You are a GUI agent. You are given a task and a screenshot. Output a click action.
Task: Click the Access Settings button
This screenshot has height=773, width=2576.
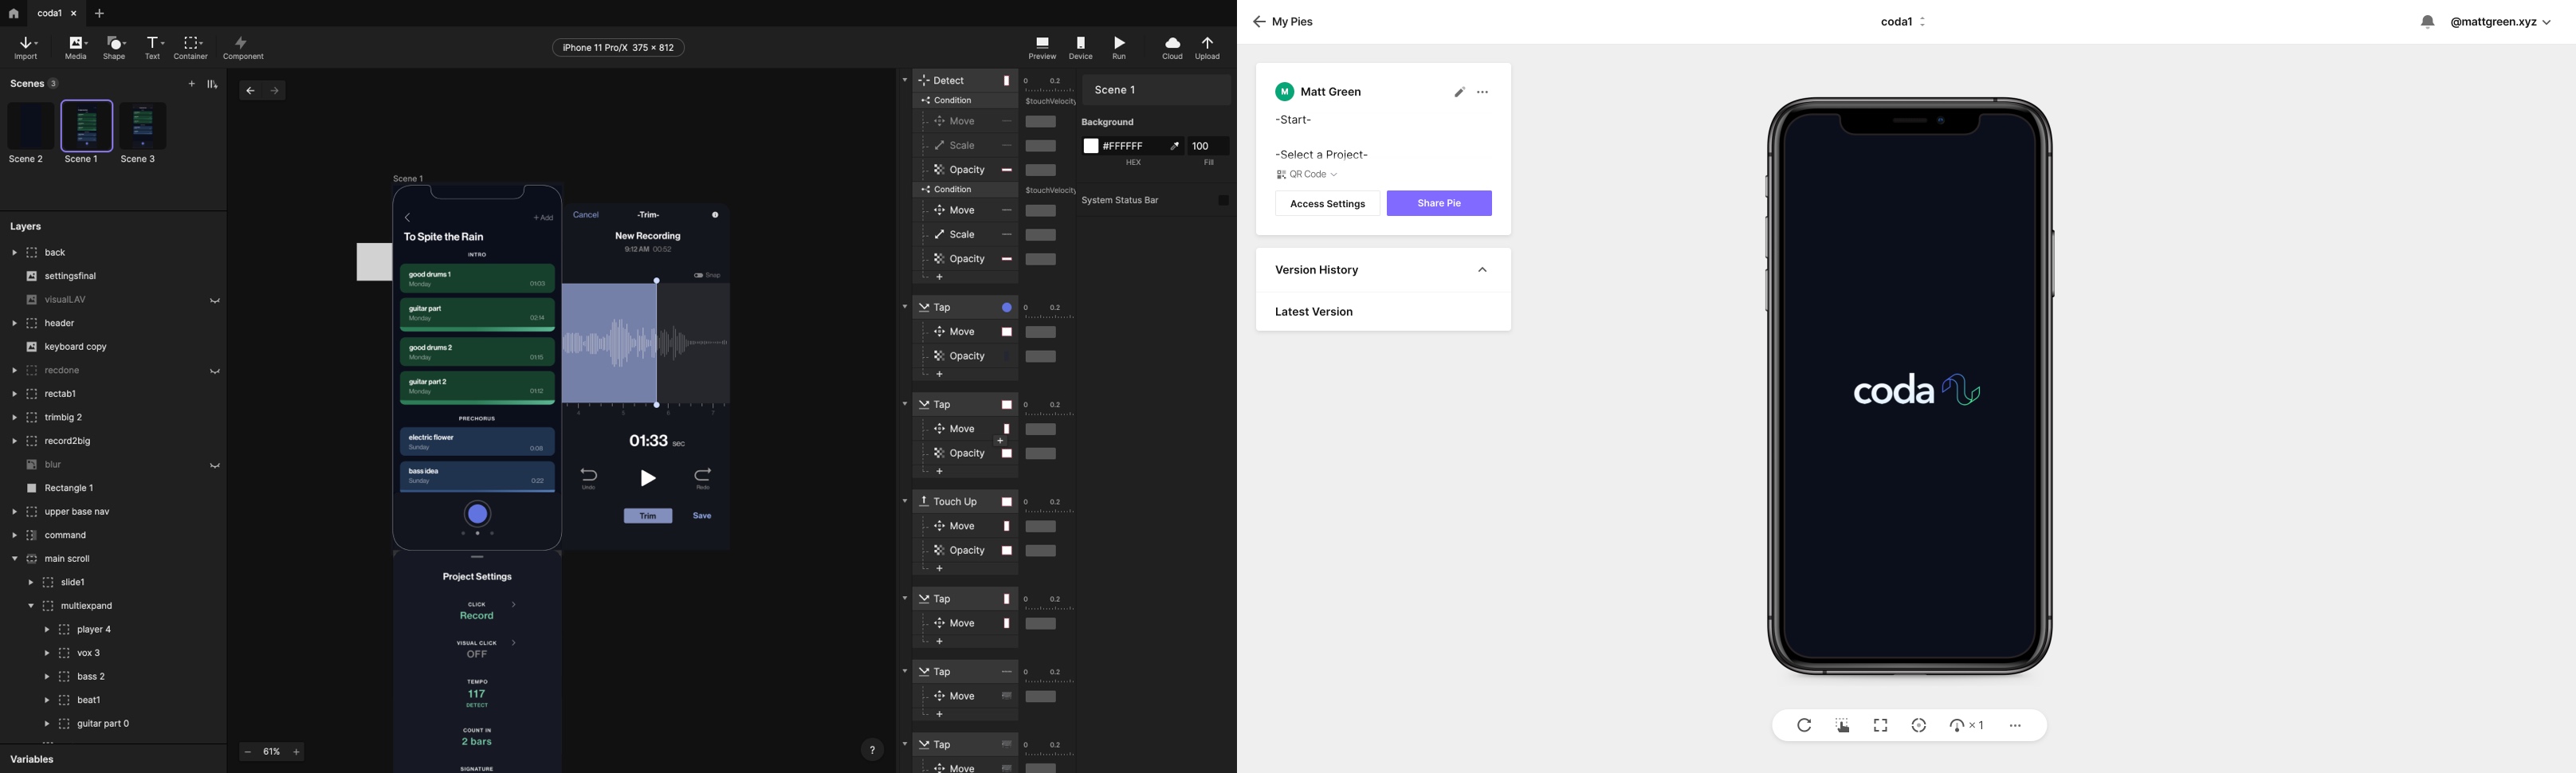1327,204
